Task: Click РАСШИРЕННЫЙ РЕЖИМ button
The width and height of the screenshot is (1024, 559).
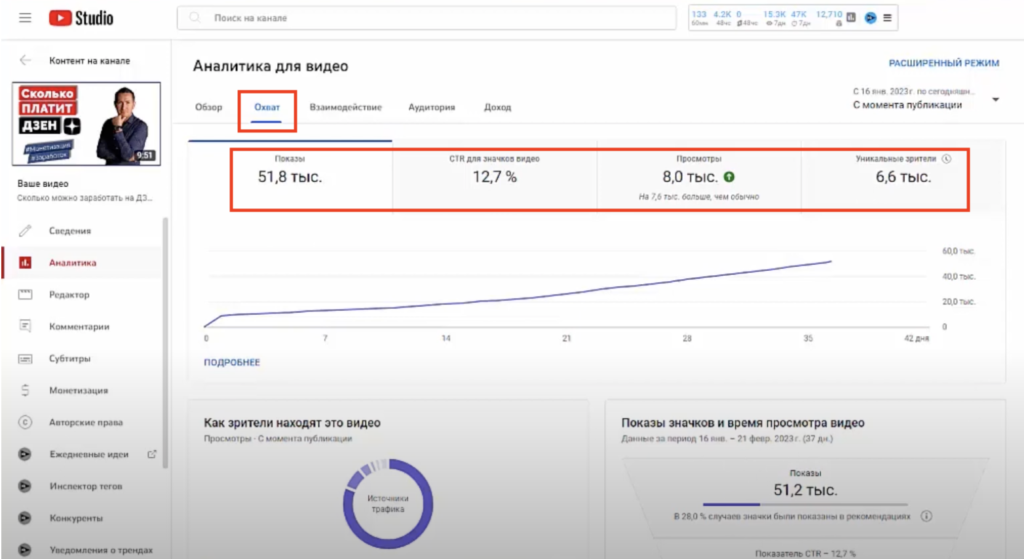Action: (943, 63)
